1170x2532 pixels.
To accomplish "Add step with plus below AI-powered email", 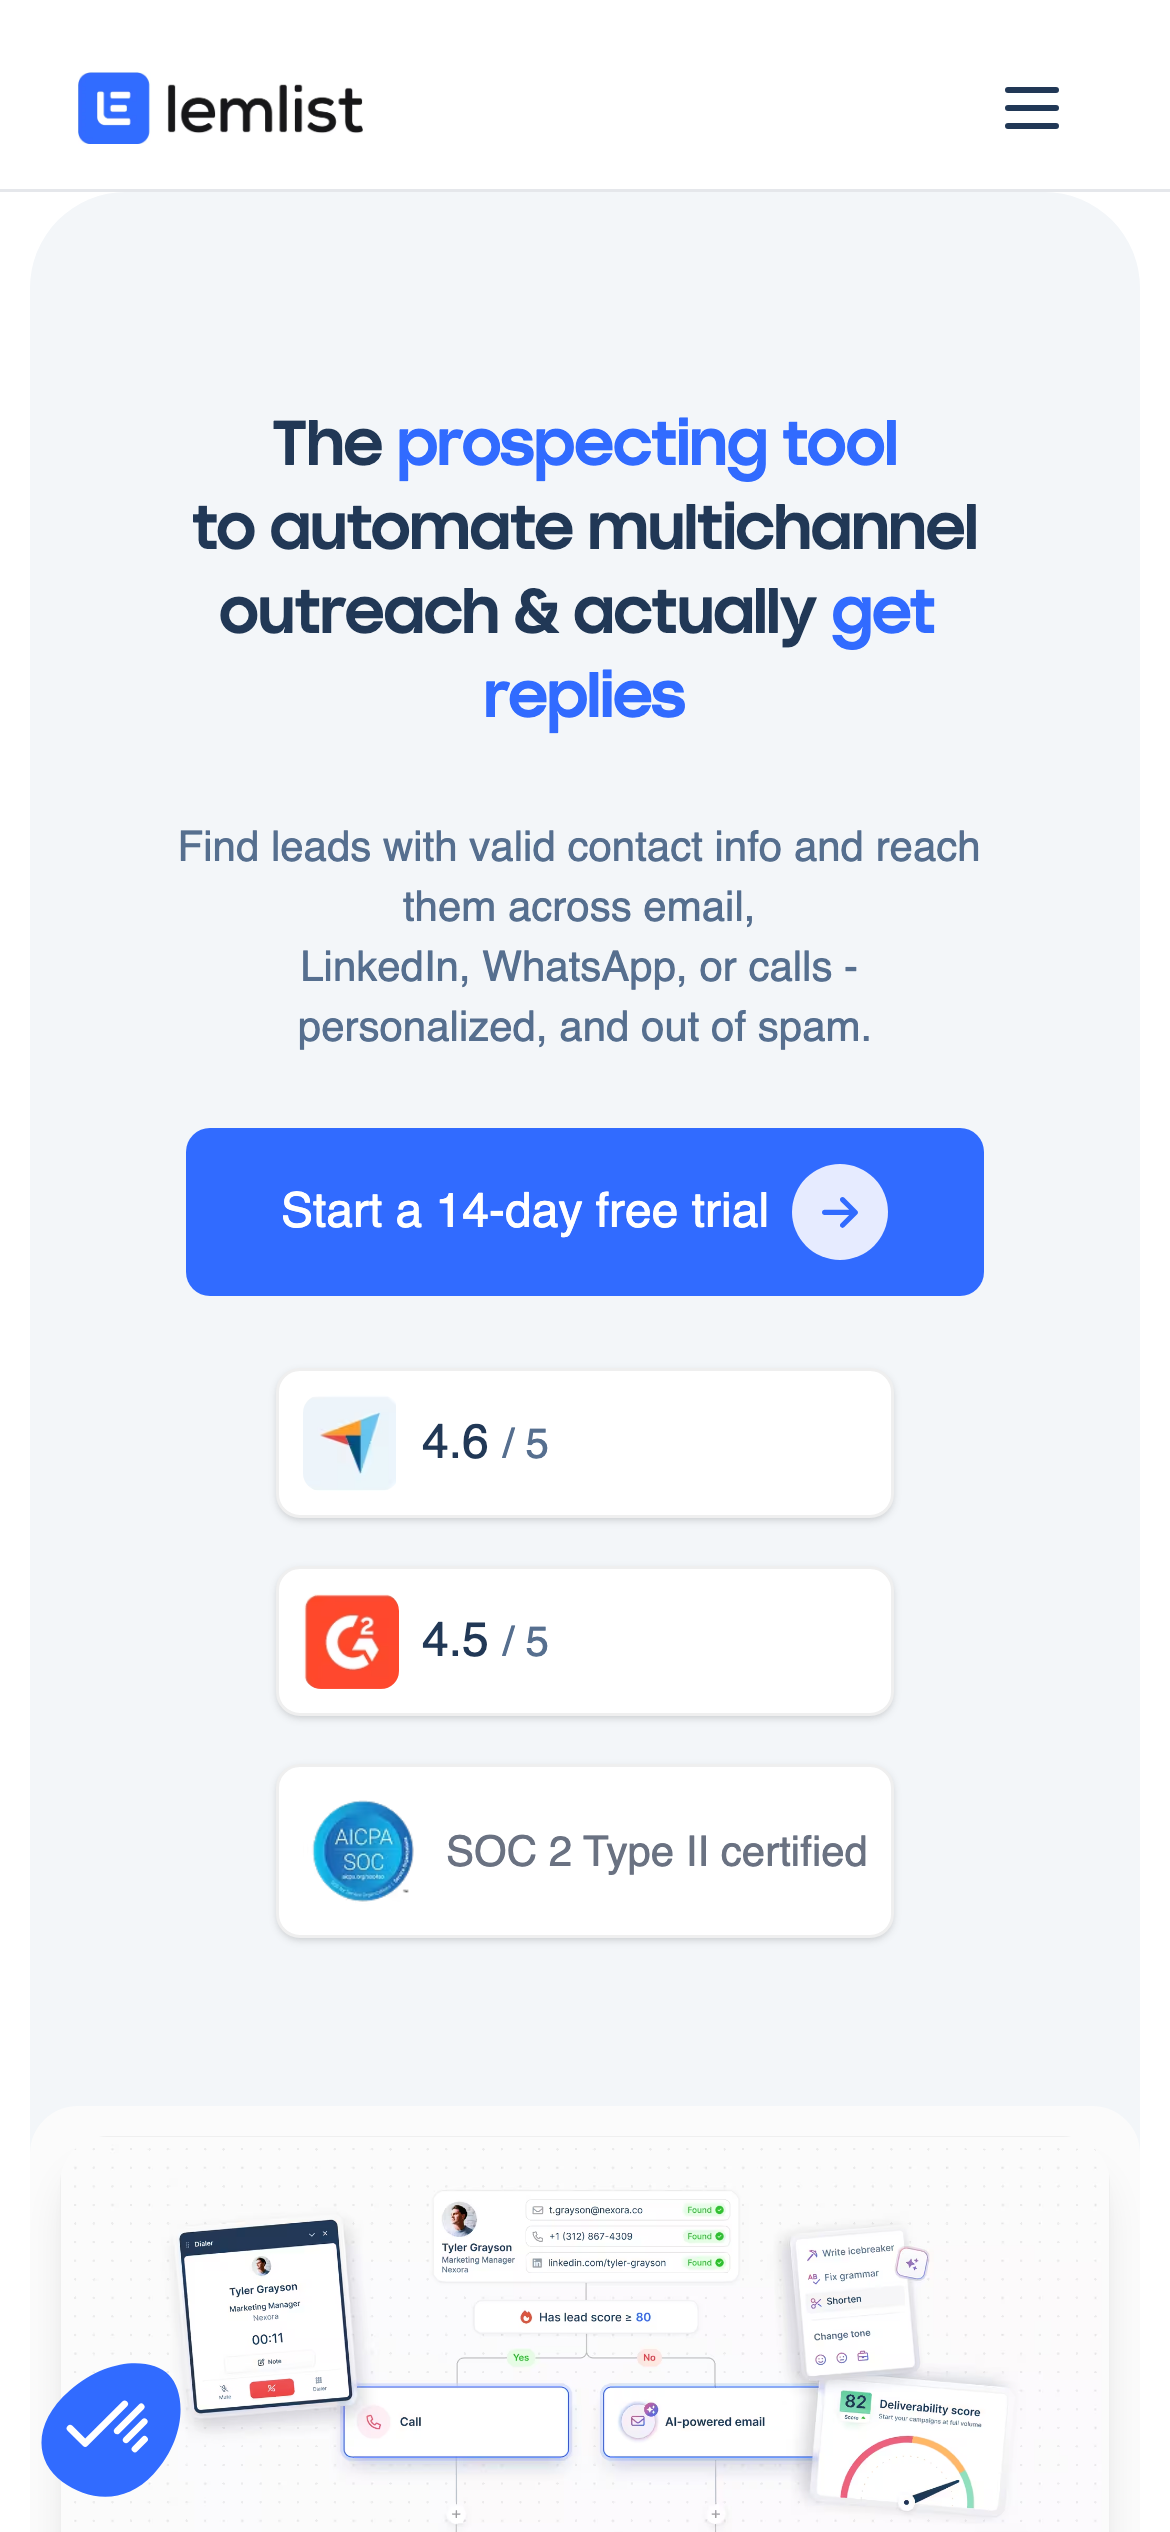I will coord(716,2514).
